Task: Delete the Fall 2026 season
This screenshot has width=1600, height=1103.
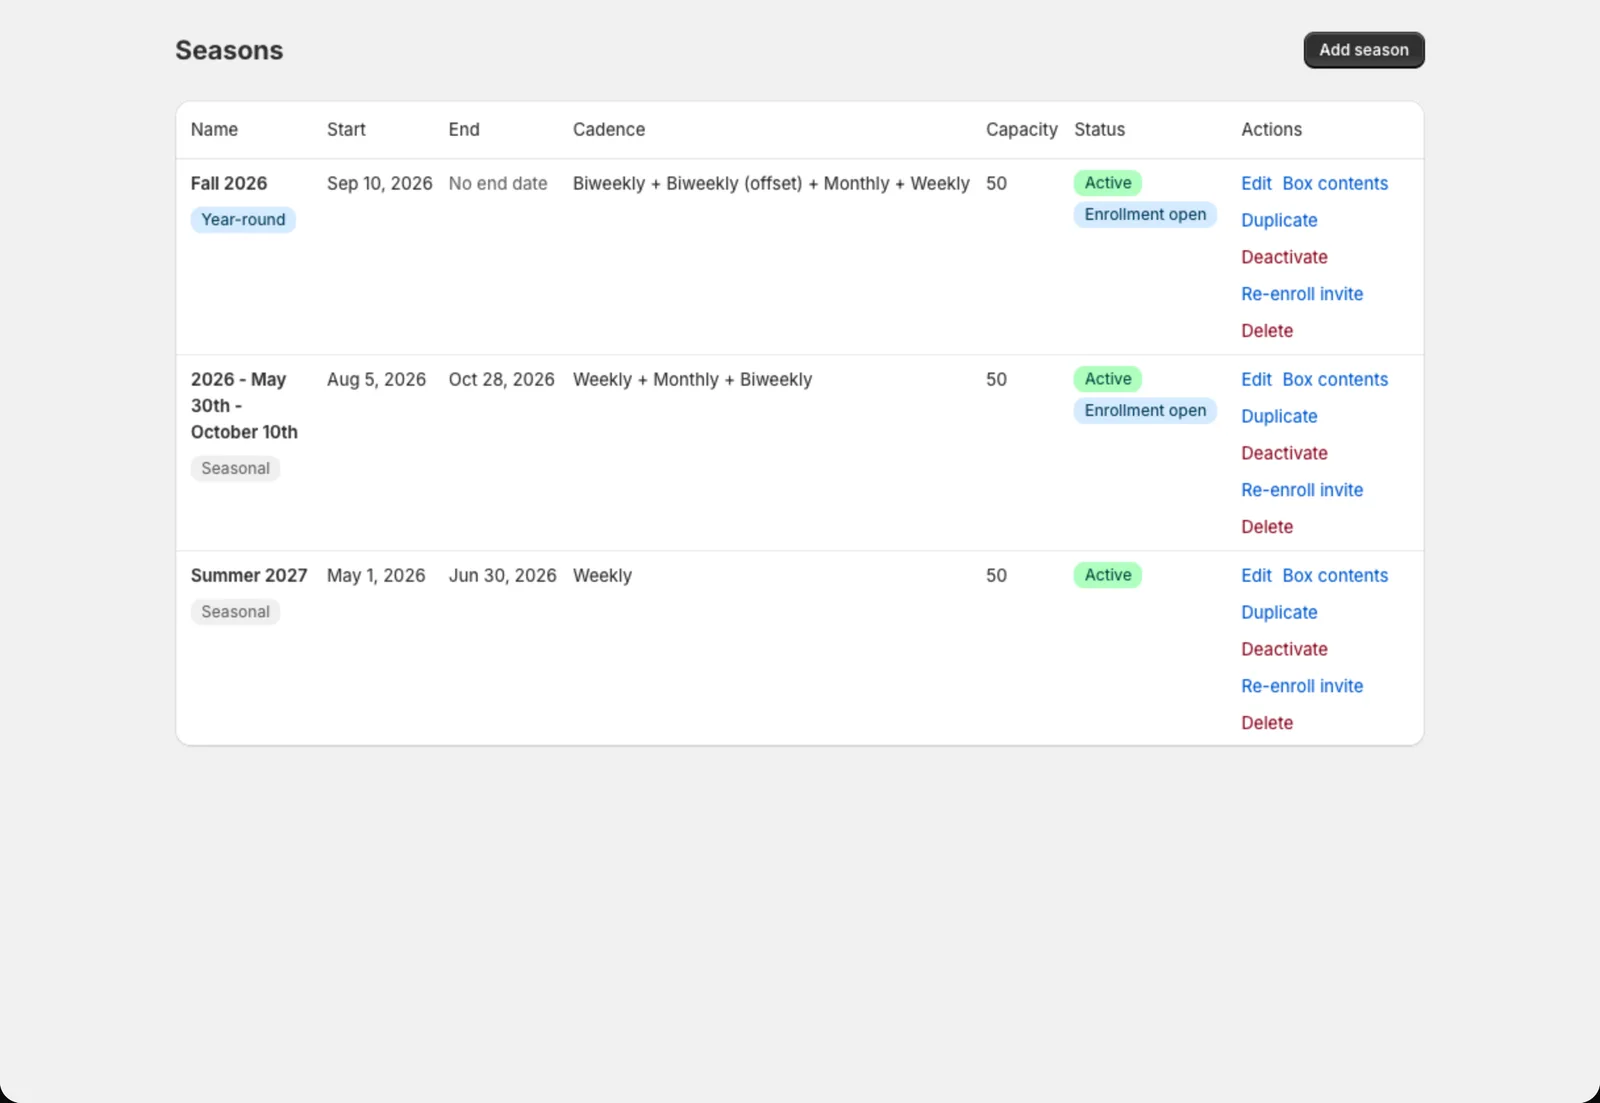Action: (1267, 331)
